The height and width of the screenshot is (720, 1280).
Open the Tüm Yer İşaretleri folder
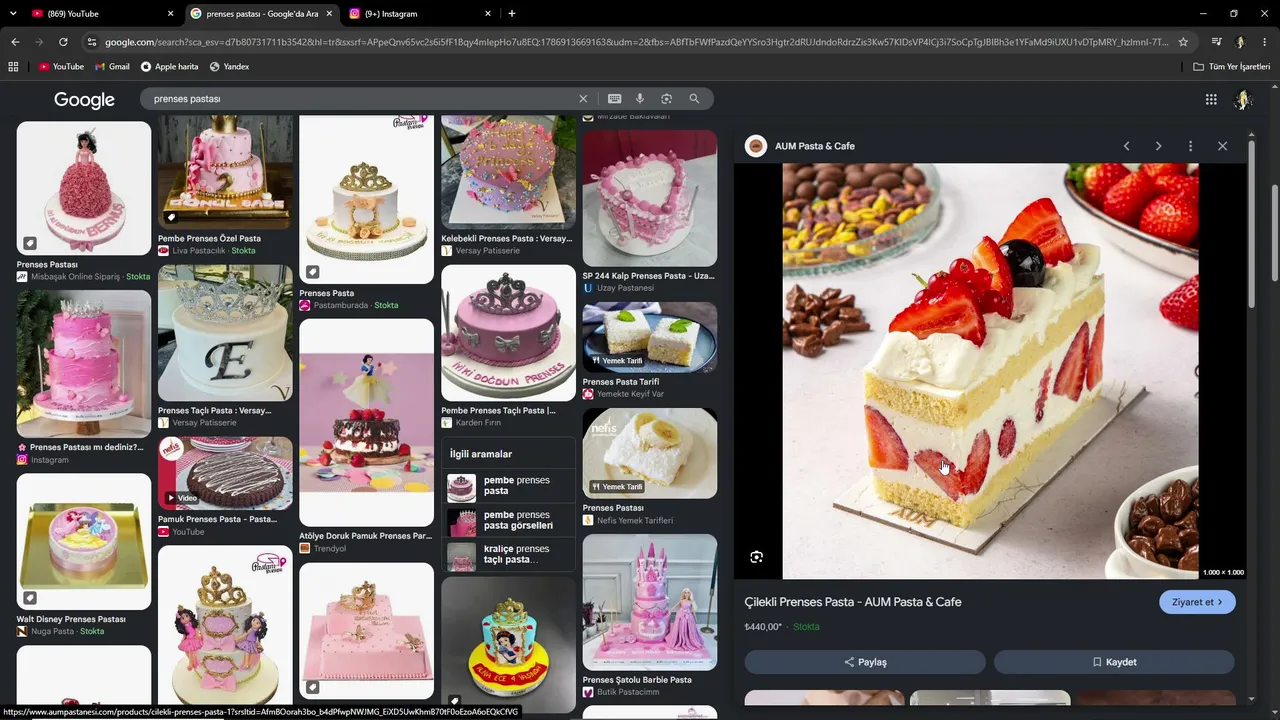1231,67
